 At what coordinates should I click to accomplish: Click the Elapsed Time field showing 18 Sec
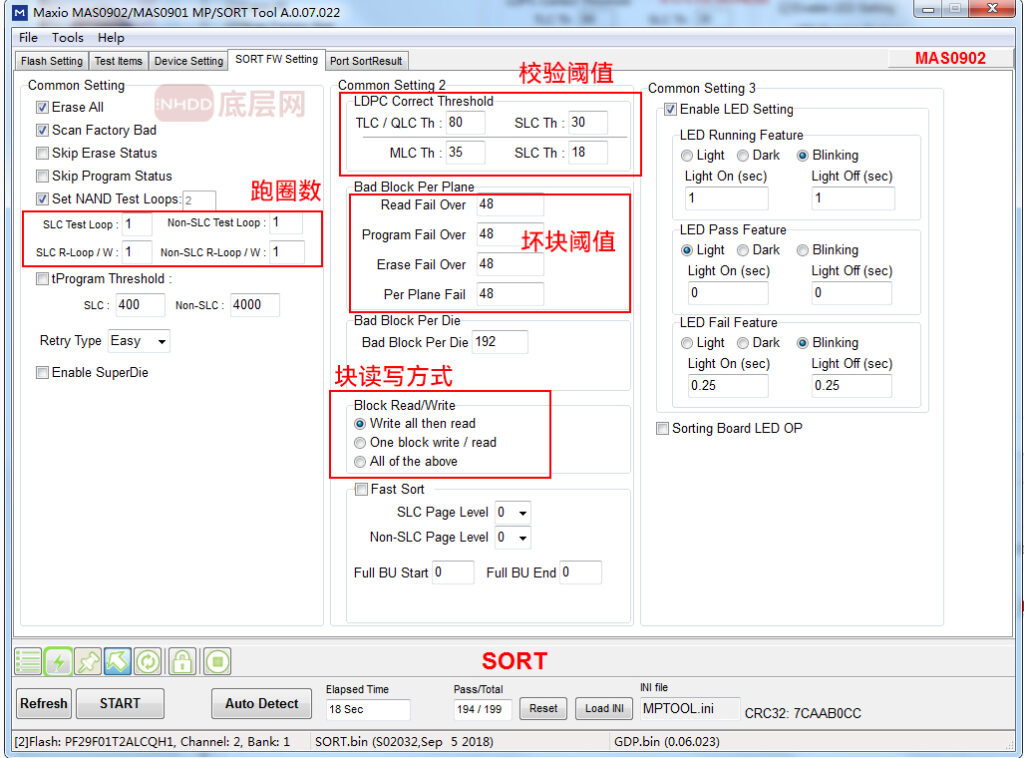368,709
